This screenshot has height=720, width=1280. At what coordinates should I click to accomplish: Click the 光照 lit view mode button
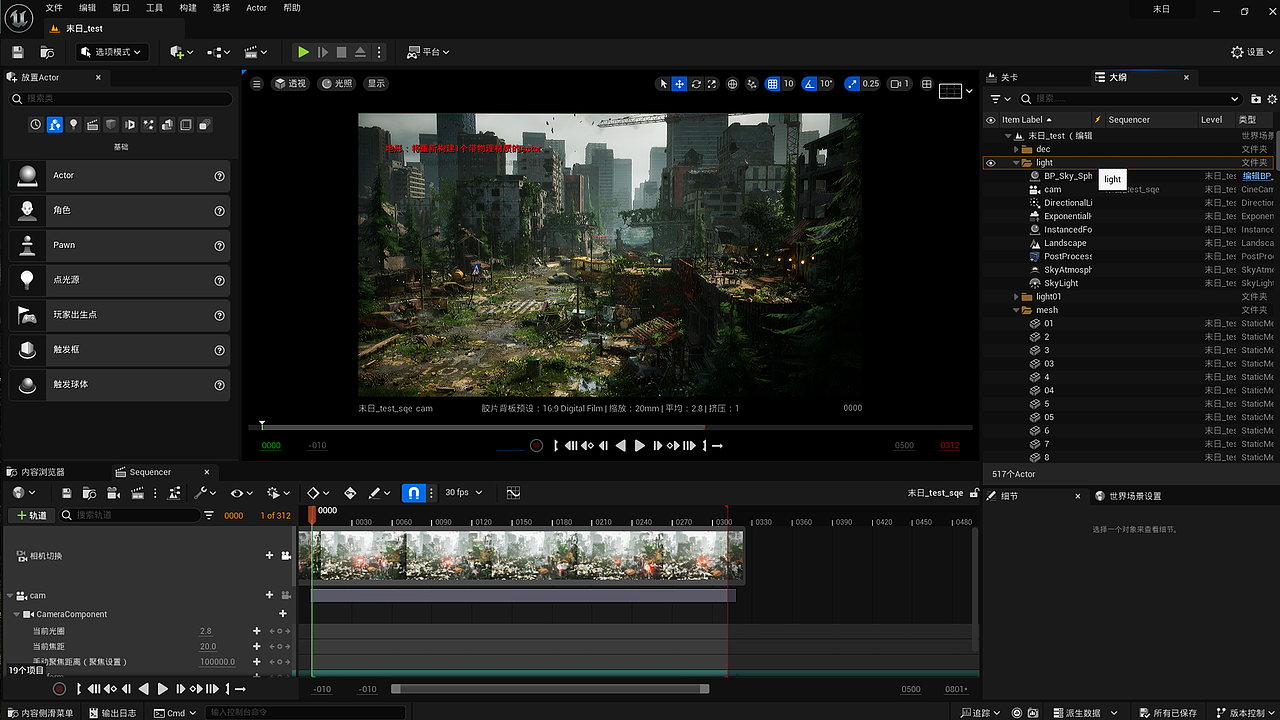coord(338,84)
